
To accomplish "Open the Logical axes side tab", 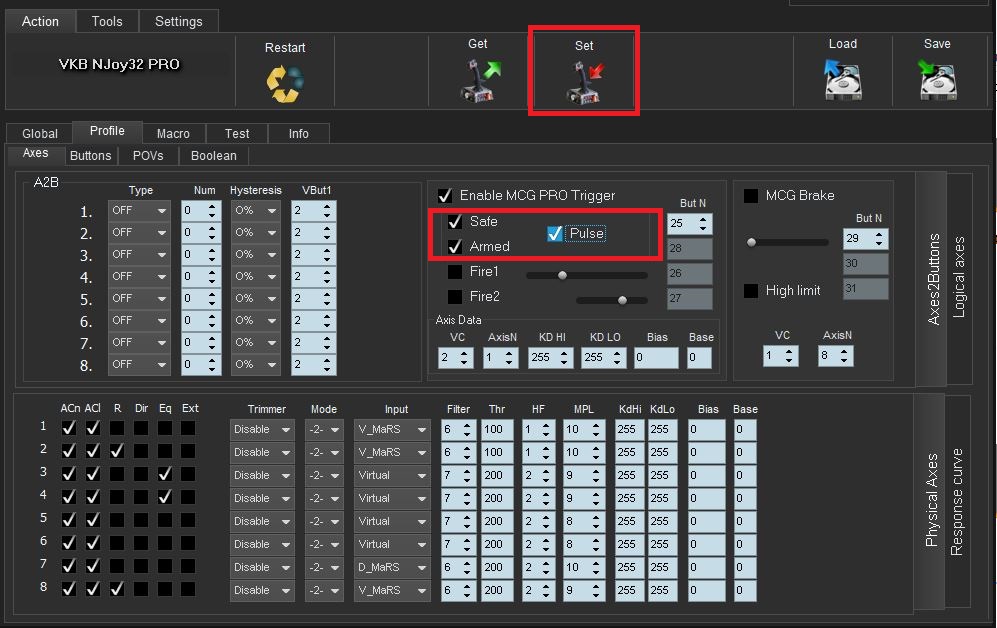I will click(958, 277).
